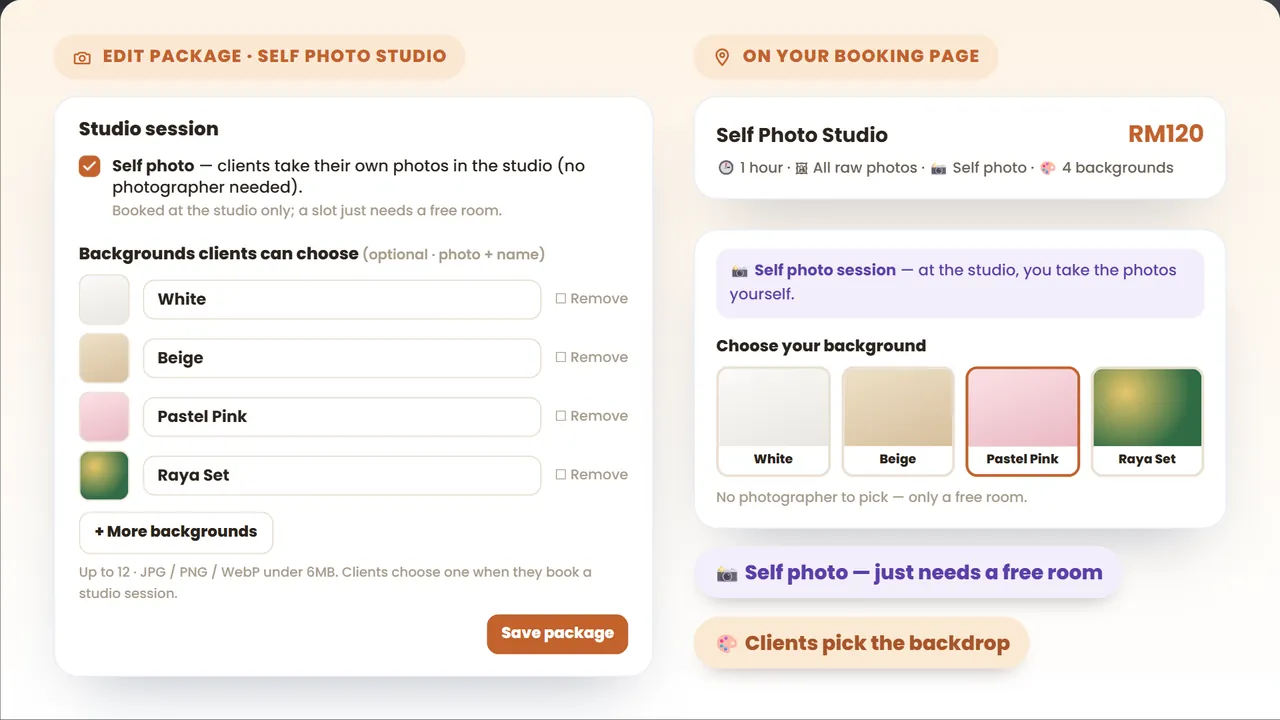The width and height of the screenshot is (1280, 720).
Task: Click the camera icon before Self photo in summary
Action: coord(939,168)
